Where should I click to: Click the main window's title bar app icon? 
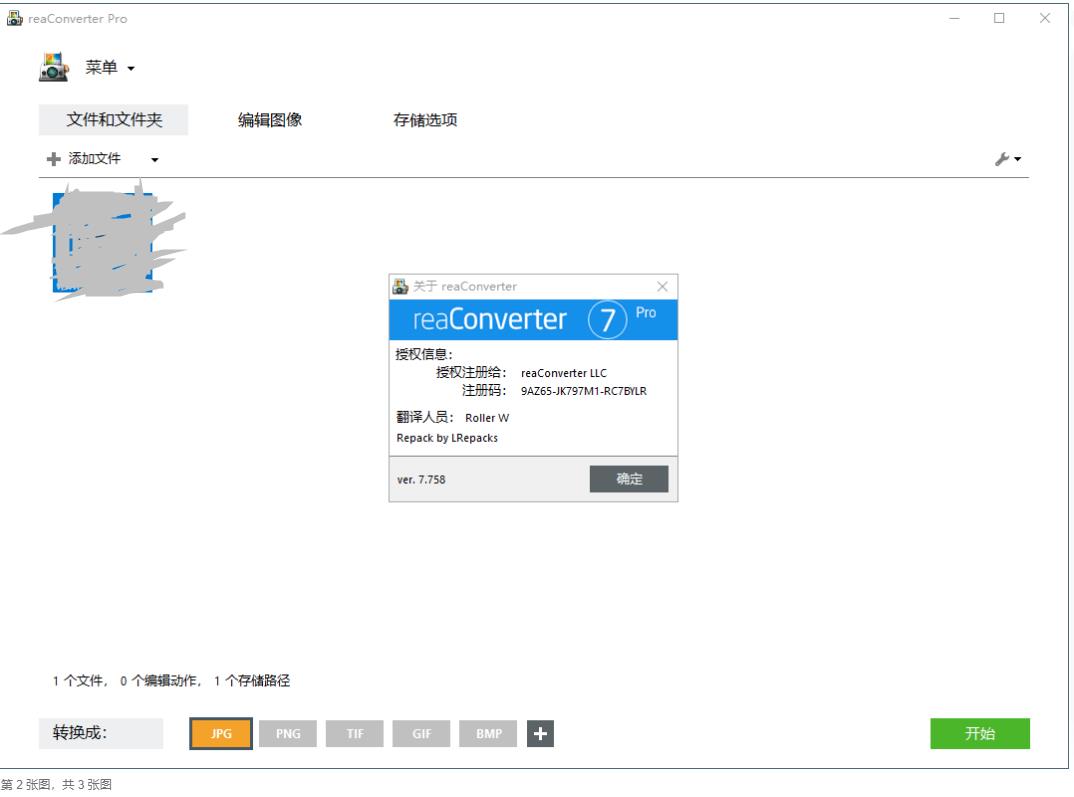[x=16, y=15]
